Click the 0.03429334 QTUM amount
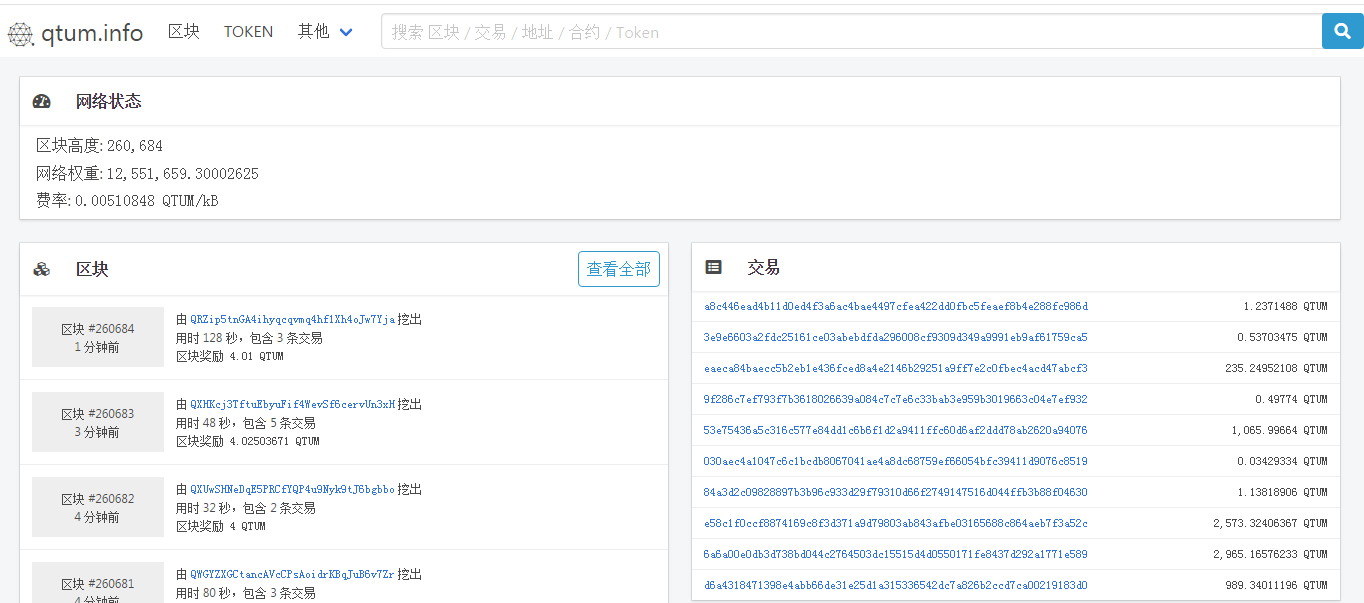Screen dimensions: 1364x603 click(x=1282, y=461)
